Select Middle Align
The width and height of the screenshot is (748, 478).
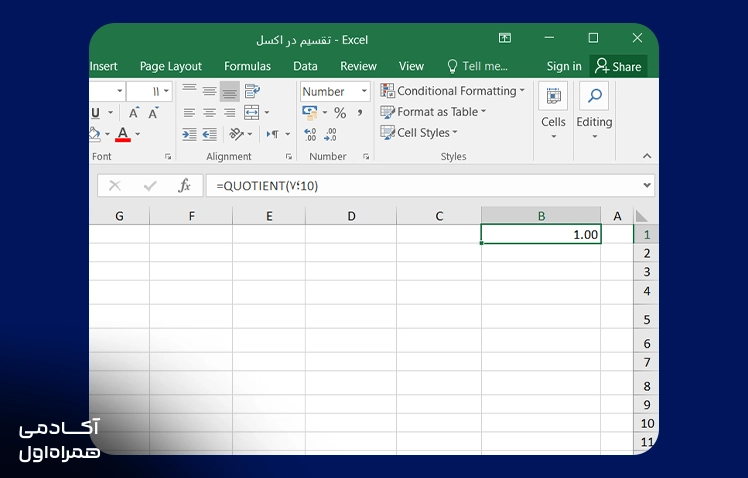(209, 91)
